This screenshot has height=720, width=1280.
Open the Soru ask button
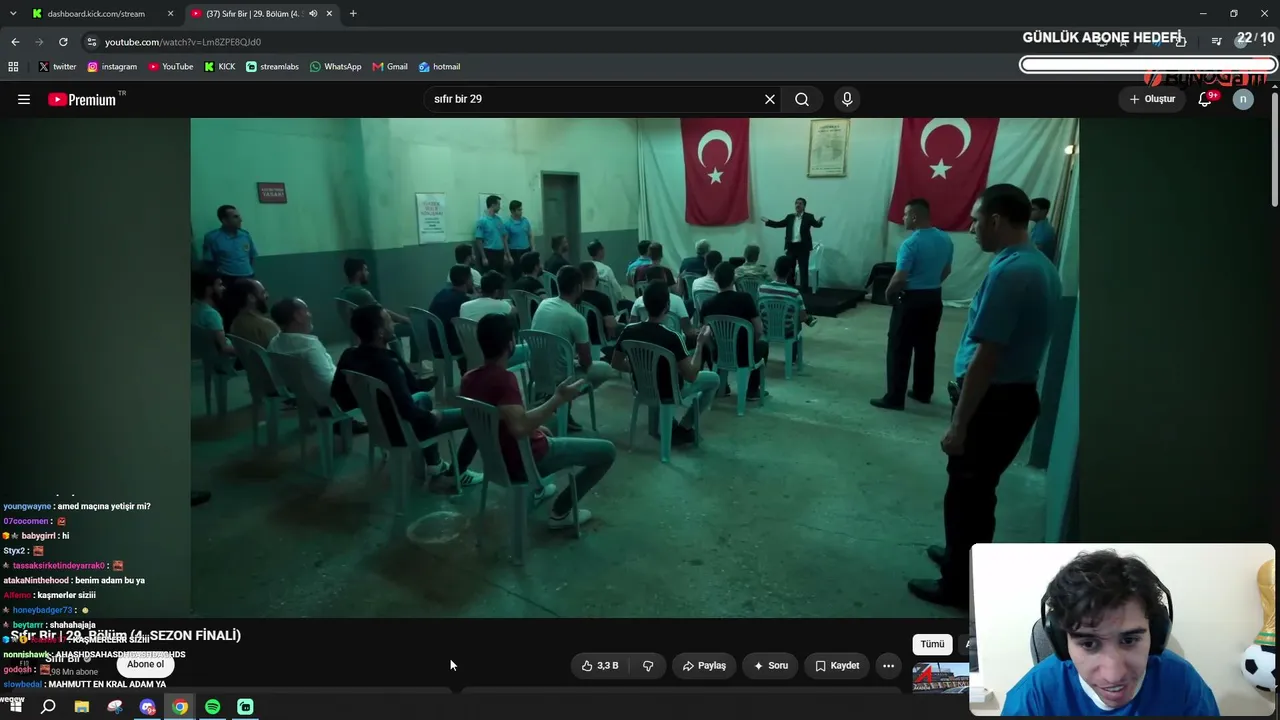(x=771, y=665)
